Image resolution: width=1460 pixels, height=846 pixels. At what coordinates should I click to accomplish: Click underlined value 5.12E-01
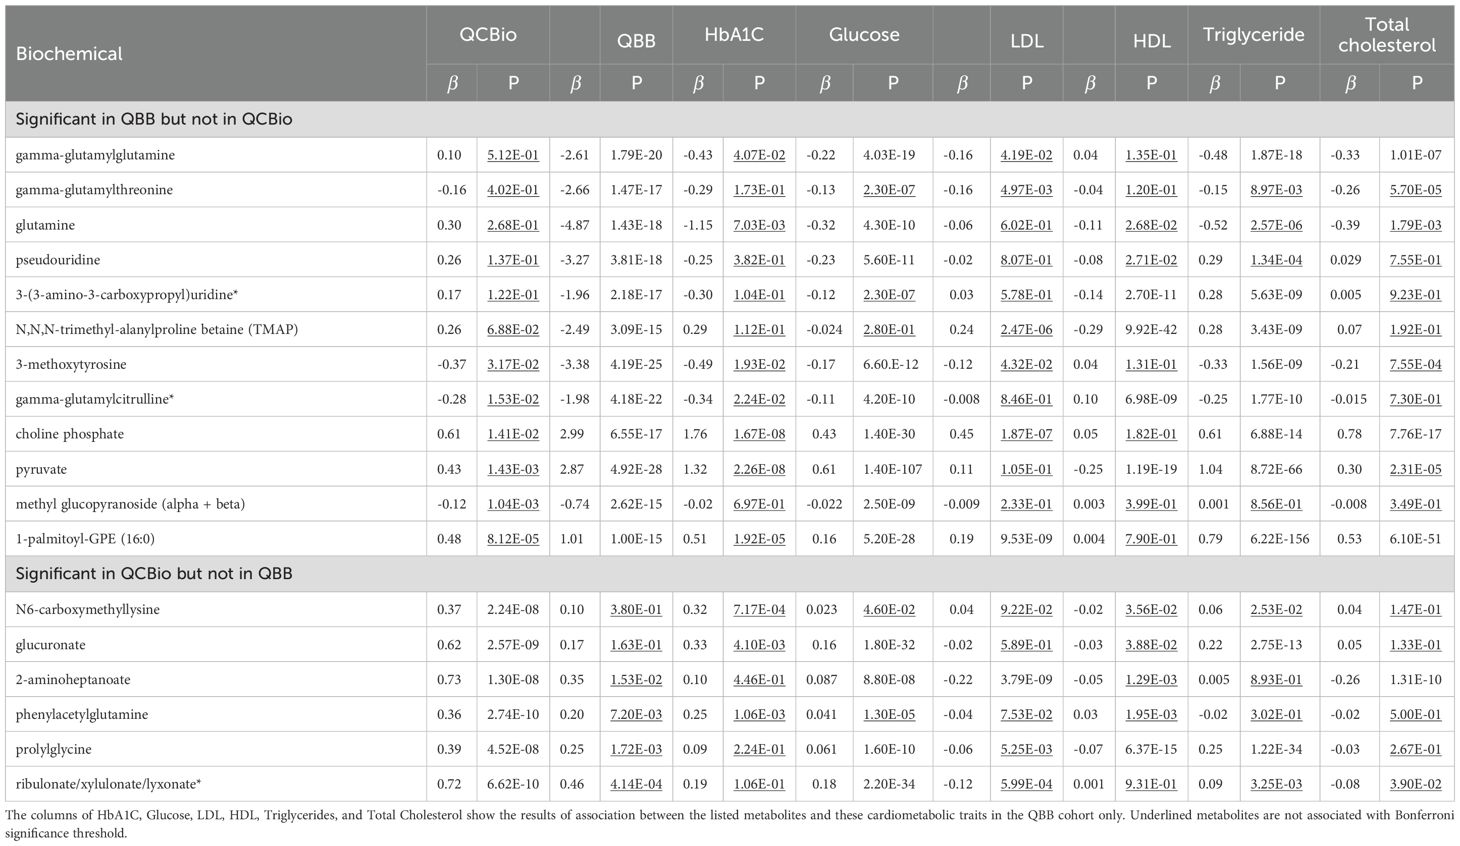coord(513,155)
